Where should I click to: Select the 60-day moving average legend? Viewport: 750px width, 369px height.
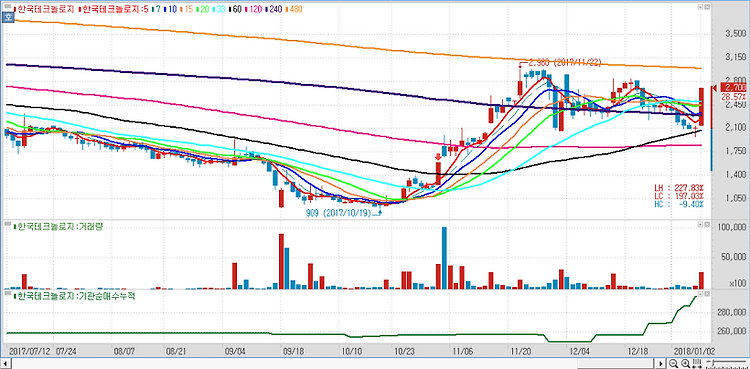(235, 9)
